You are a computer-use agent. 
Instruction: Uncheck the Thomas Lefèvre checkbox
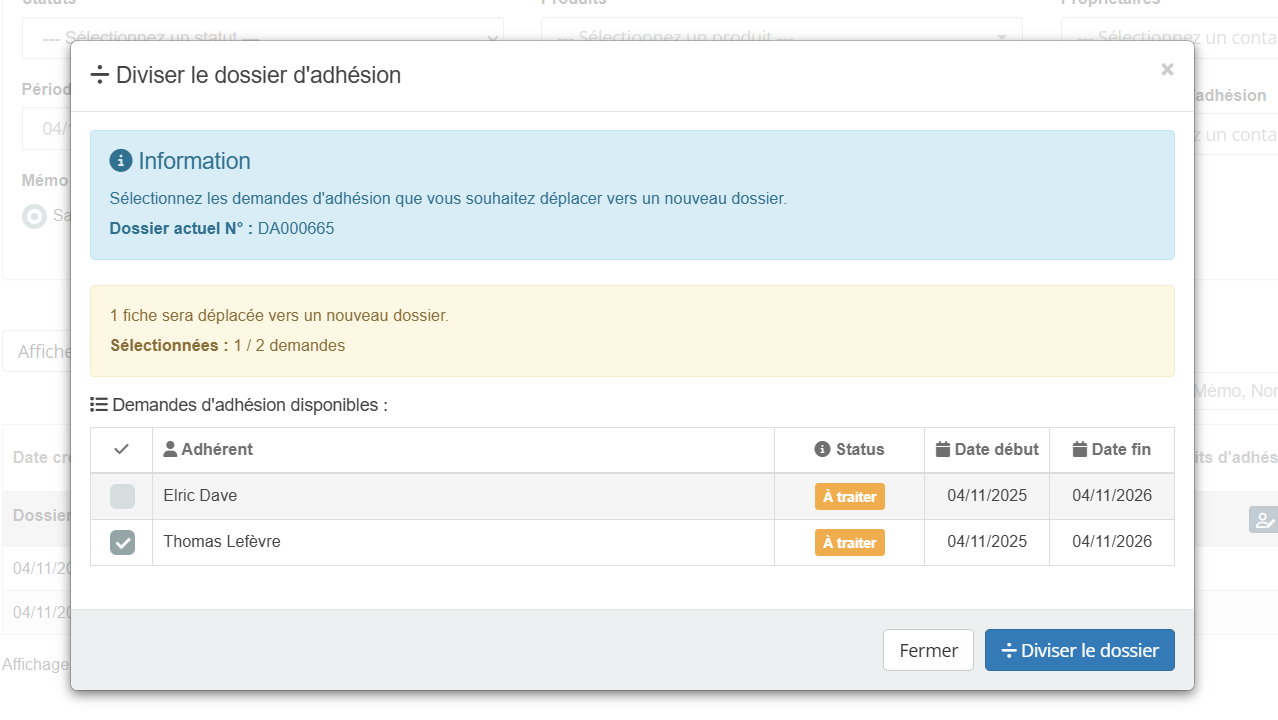click(x=122, y=543)
